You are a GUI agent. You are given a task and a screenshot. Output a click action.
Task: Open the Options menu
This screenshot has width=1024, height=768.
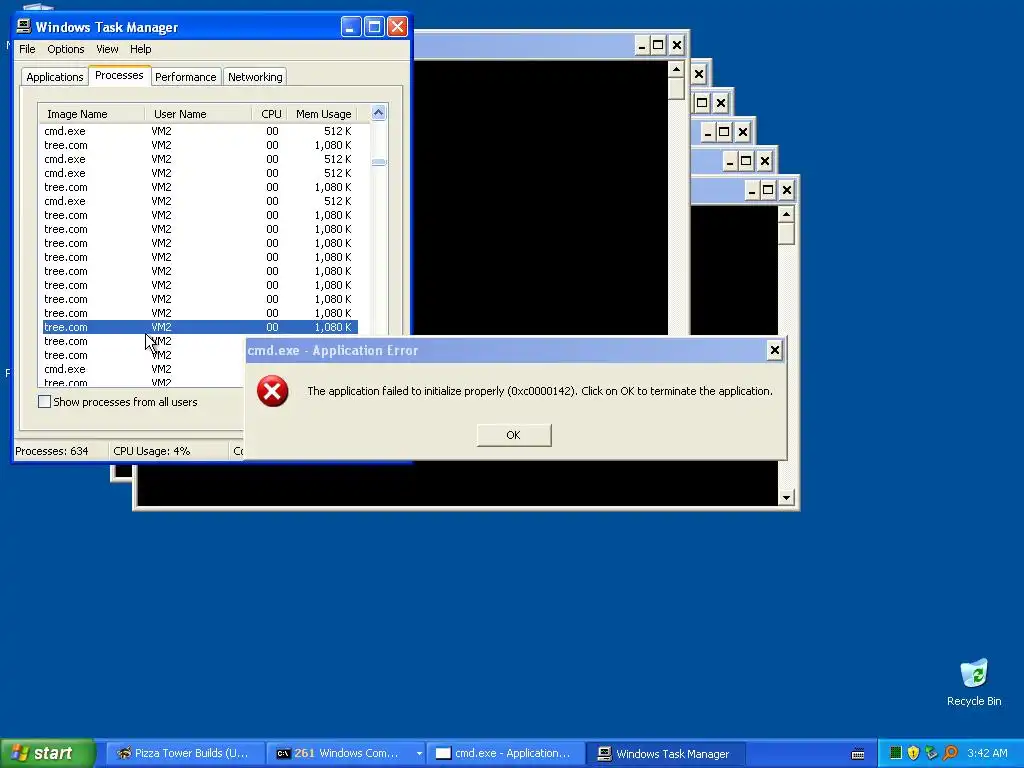point(65,49)
